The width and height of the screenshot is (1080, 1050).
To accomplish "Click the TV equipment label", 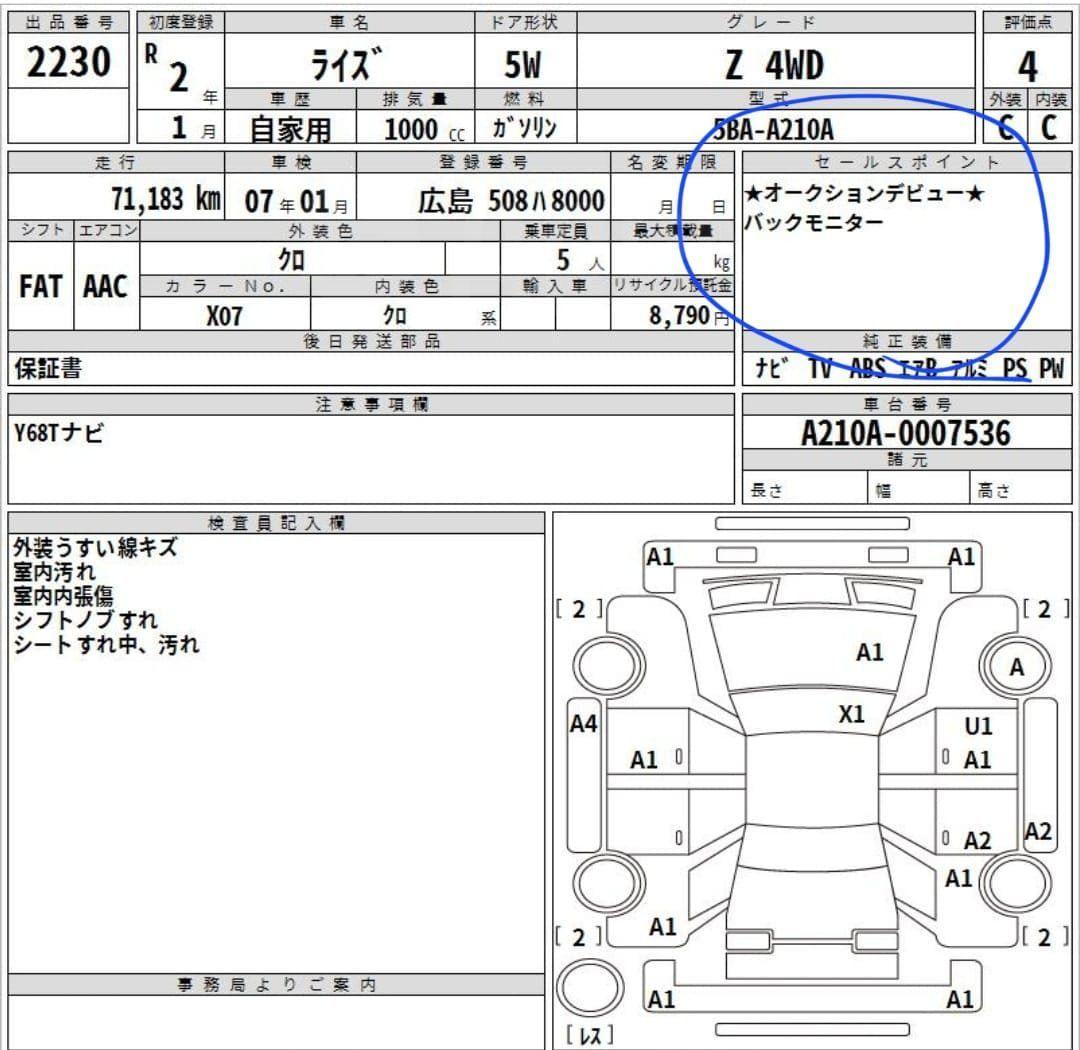I will [820, 369].
